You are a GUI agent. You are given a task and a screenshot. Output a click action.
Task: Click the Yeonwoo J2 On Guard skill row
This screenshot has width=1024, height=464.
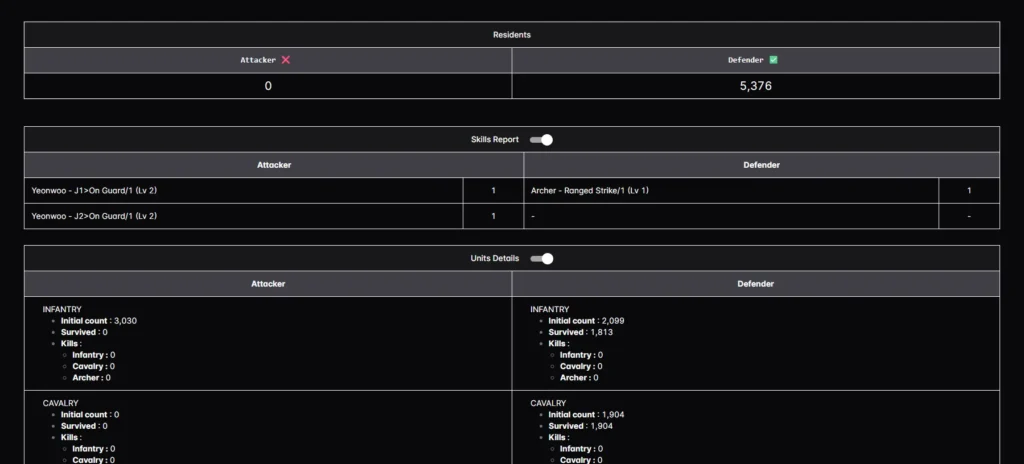click(x=95, y=216)
